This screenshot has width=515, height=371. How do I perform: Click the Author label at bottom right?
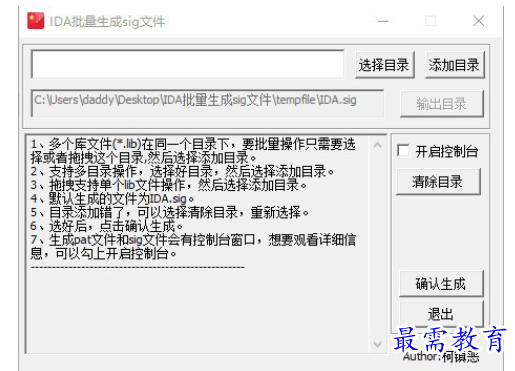pyautogui.click(x=441, y=357)
